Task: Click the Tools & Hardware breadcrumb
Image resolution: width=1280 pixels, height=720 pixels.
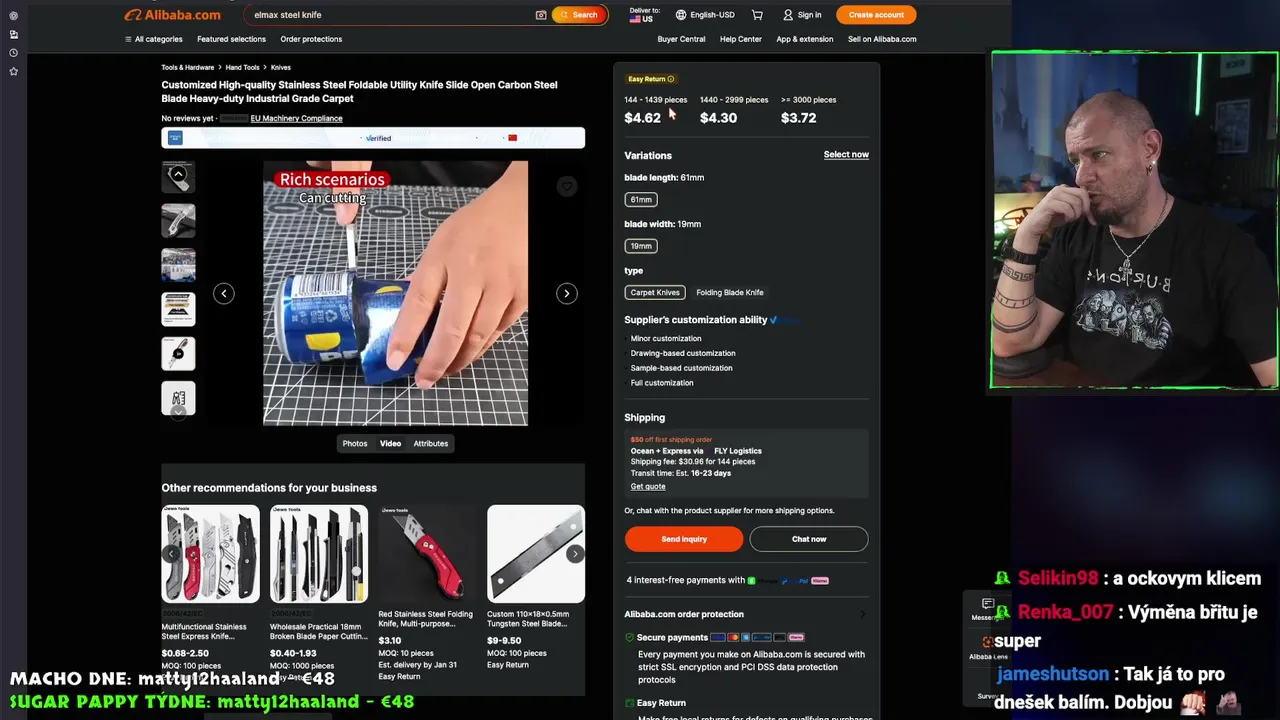Action: [188, 68]
